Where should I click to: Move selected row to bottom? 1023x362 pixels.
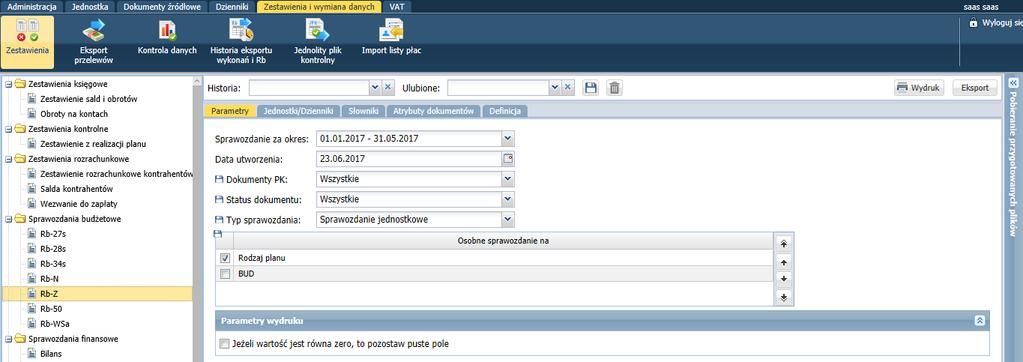pos(784,297)
